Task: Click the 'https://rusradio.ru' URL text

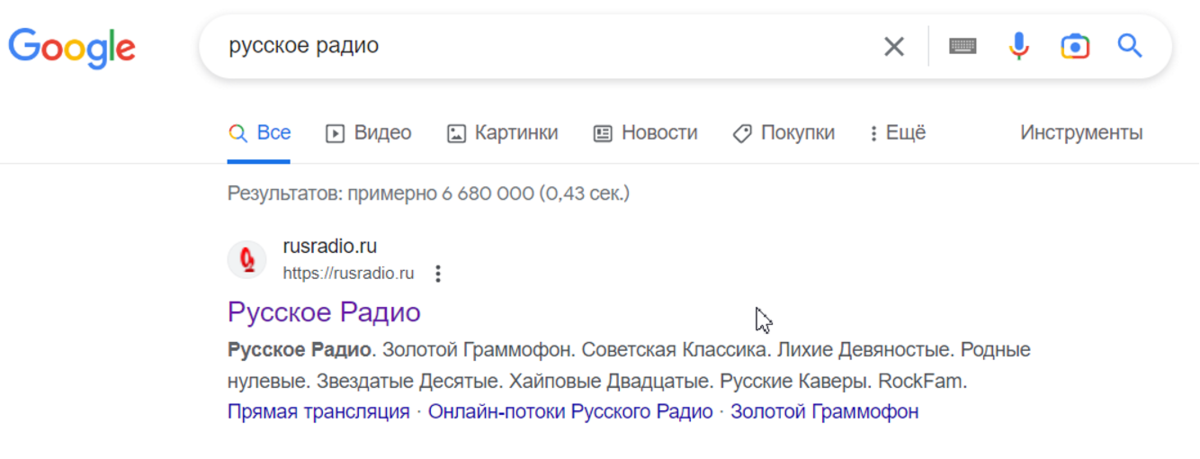Action: tap(348, 273)
